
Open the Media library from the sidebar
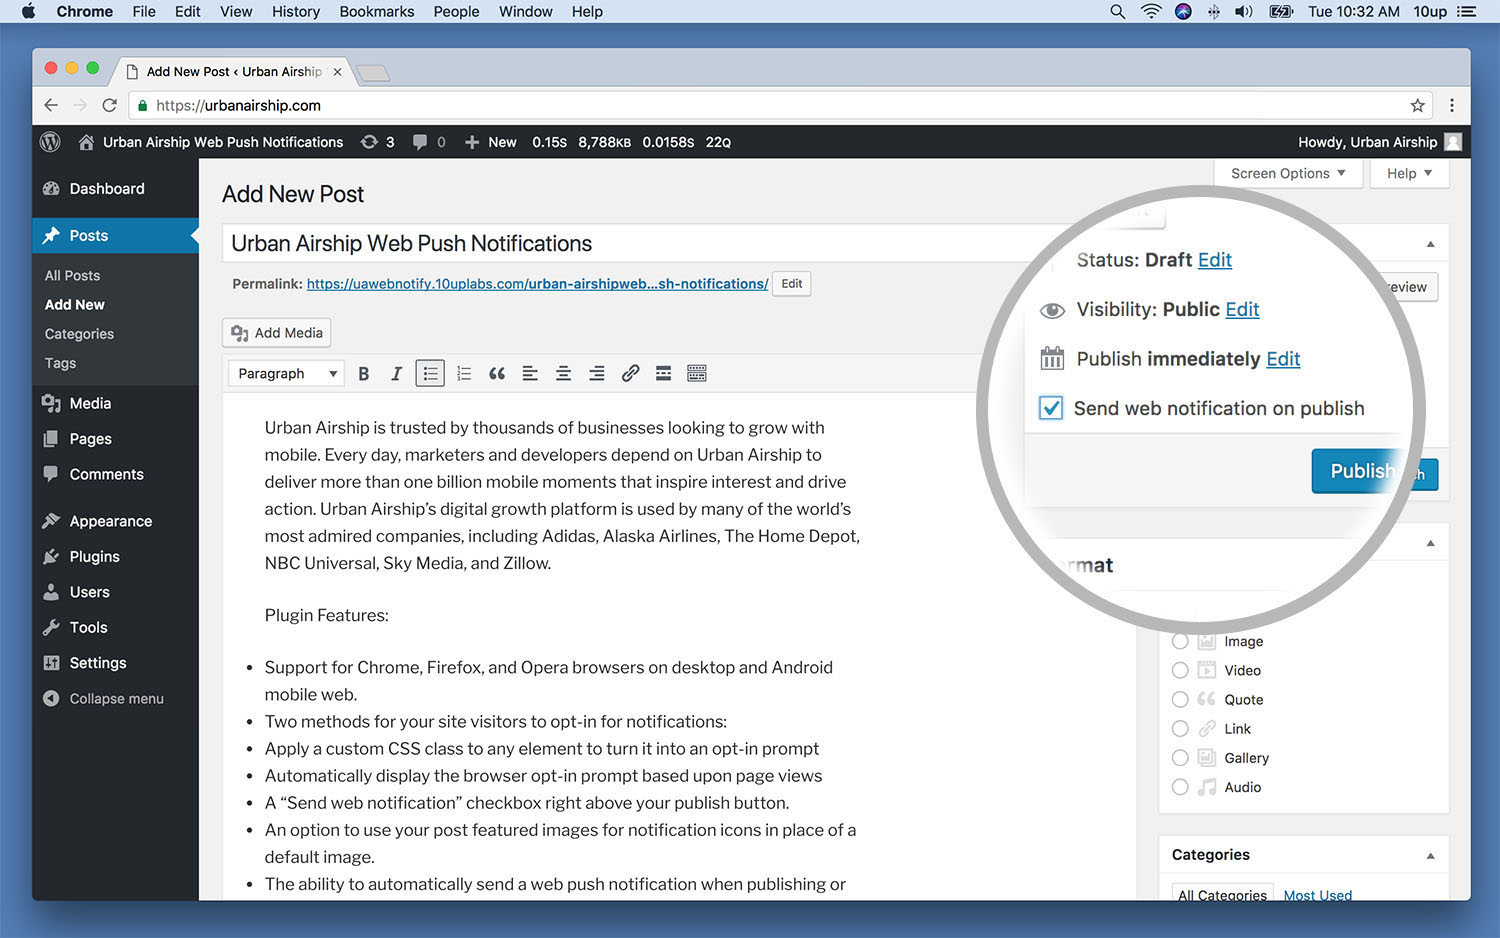(x=89, y=403)
